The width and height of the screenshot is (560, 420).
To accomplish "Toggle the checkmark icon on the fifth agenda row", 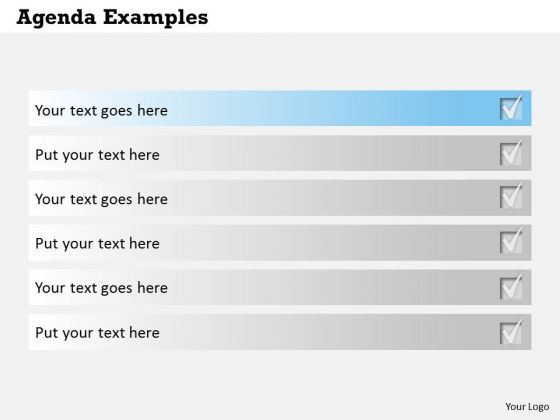I will [x=511, y=286].
